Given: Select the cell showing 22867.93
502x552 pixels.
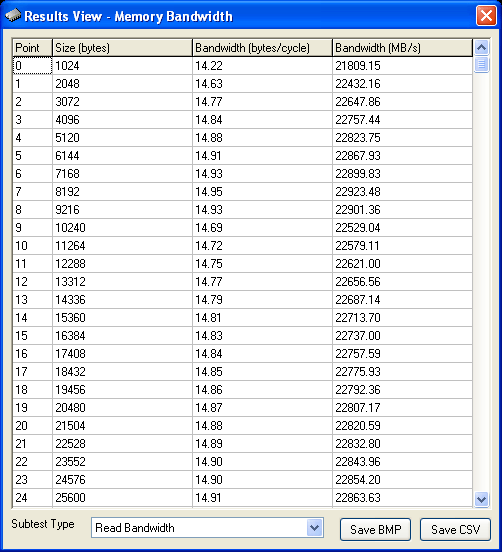Looking at the screenshot, I should 402,156.
